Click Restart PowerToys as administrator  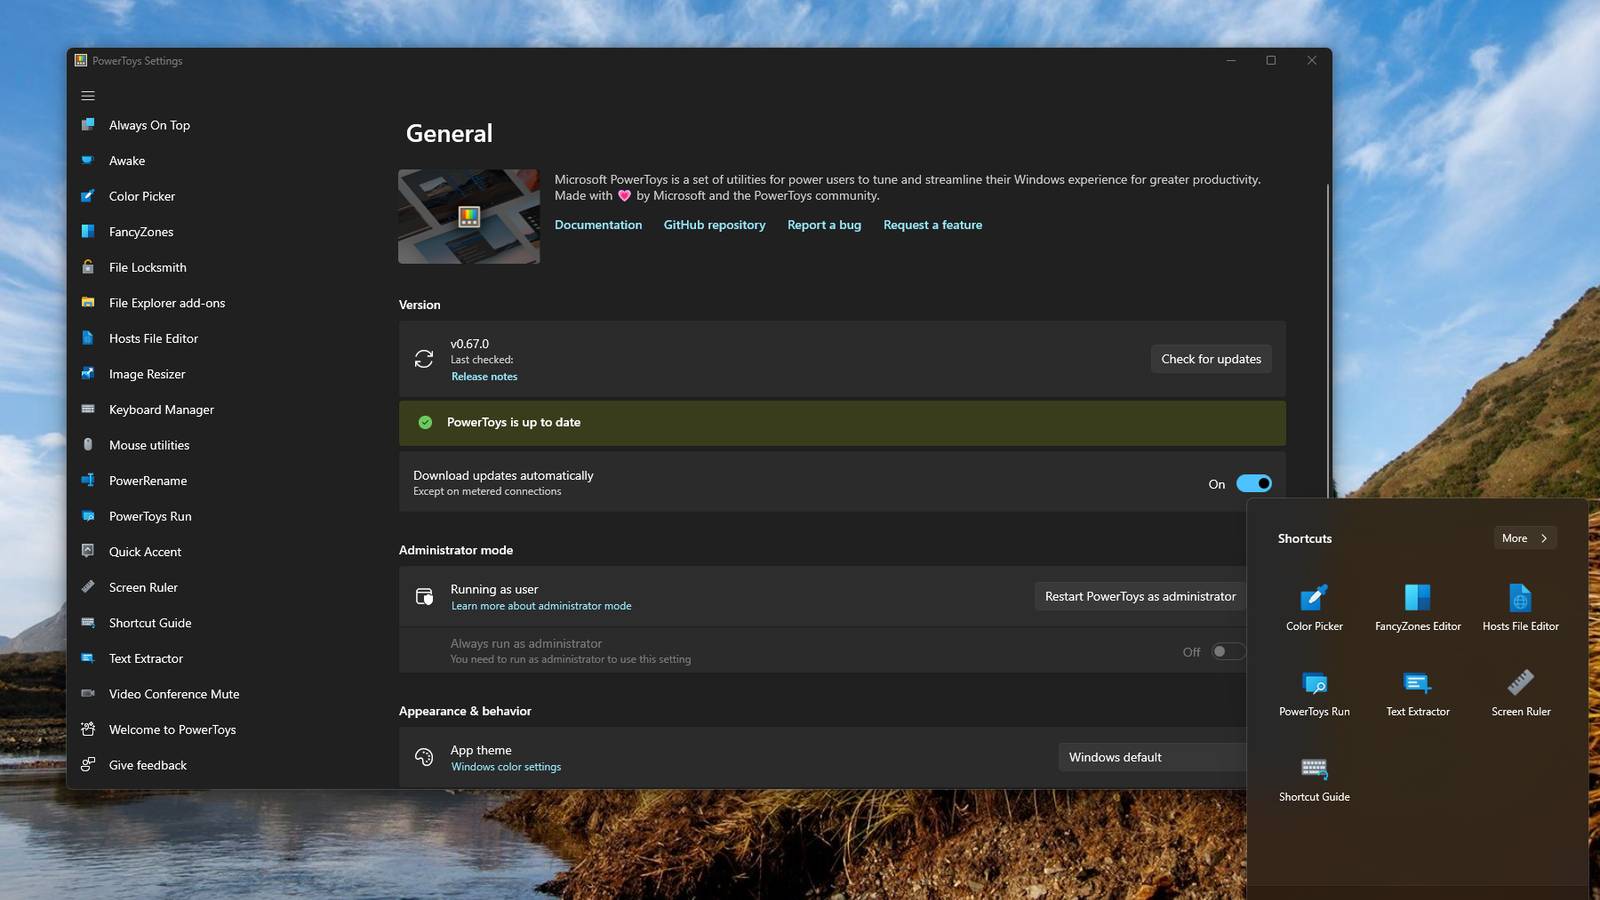1140,596
